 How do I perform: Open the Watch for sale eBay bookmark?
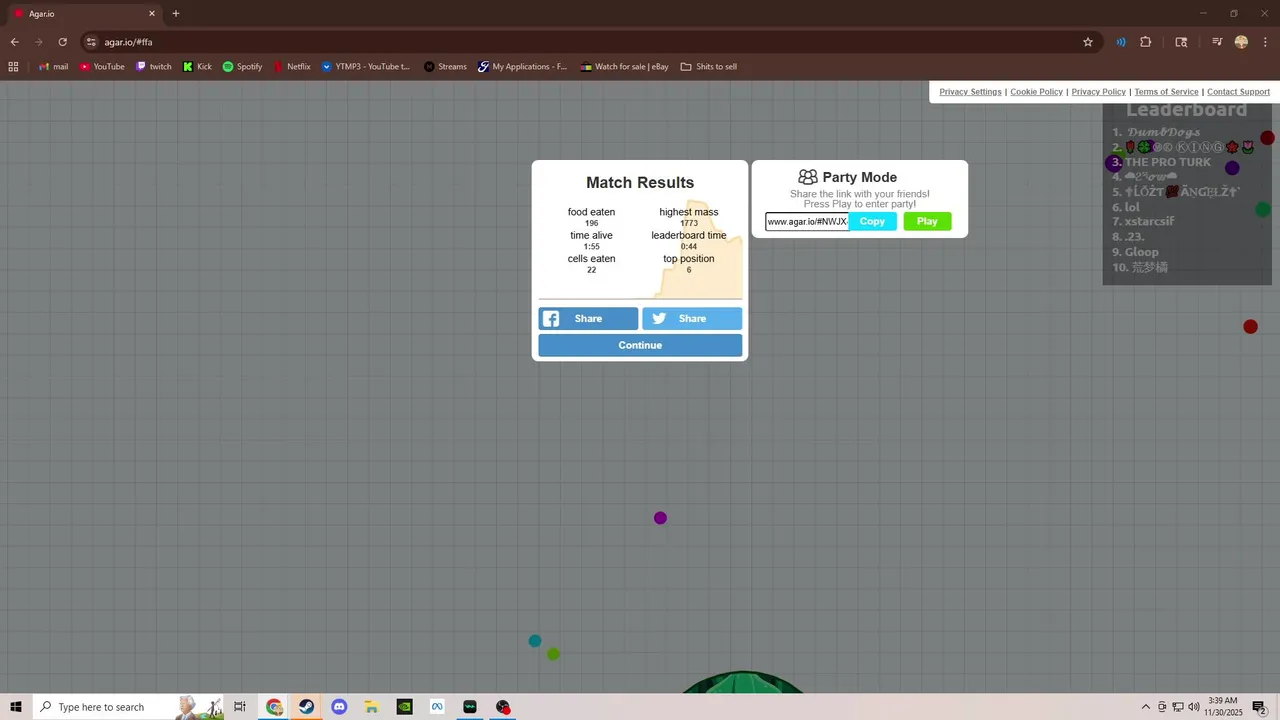coord(625,67)
